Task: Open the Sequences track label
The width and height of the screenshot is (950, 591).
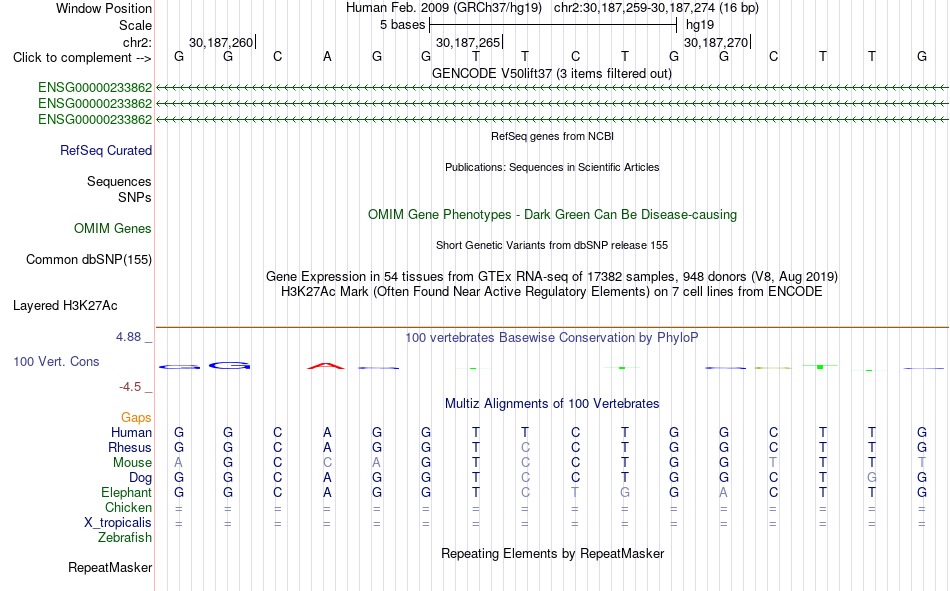Action: pos(119,181)
